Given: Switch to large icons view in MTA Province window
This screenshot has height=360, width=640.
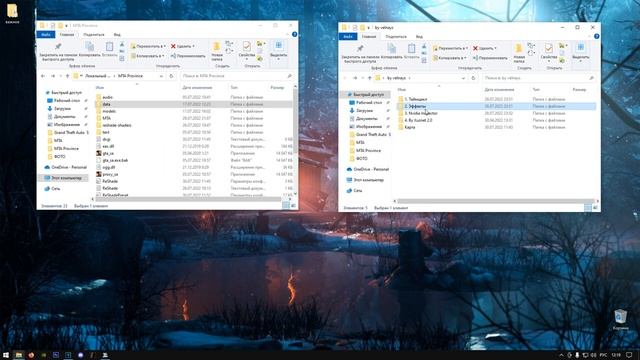Looking at the screenshot, I should pyautogui.click(x=293, y=206).
